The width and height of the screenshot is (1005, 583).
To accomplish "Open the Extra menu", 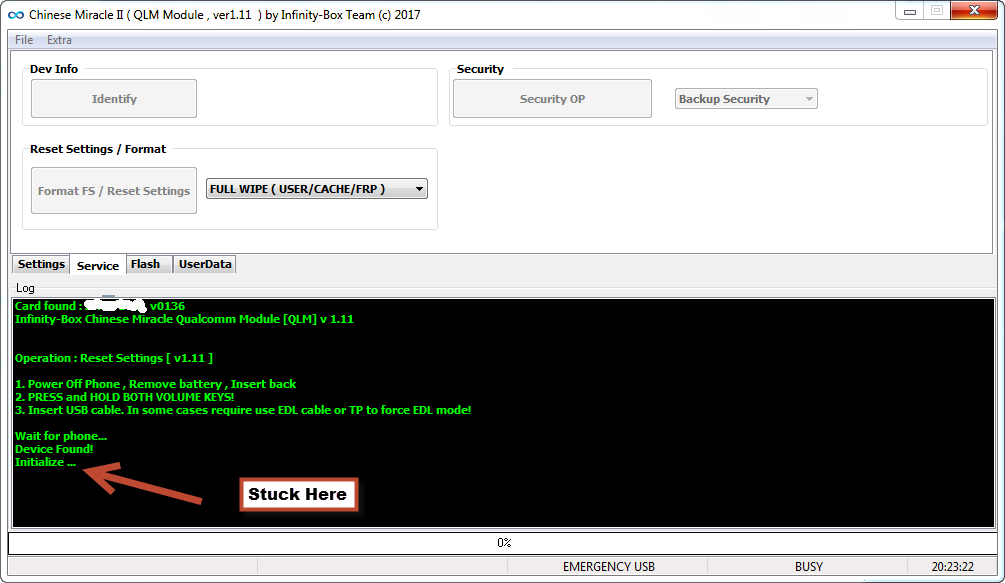I will pyautogui.click(x=59, y=40).
